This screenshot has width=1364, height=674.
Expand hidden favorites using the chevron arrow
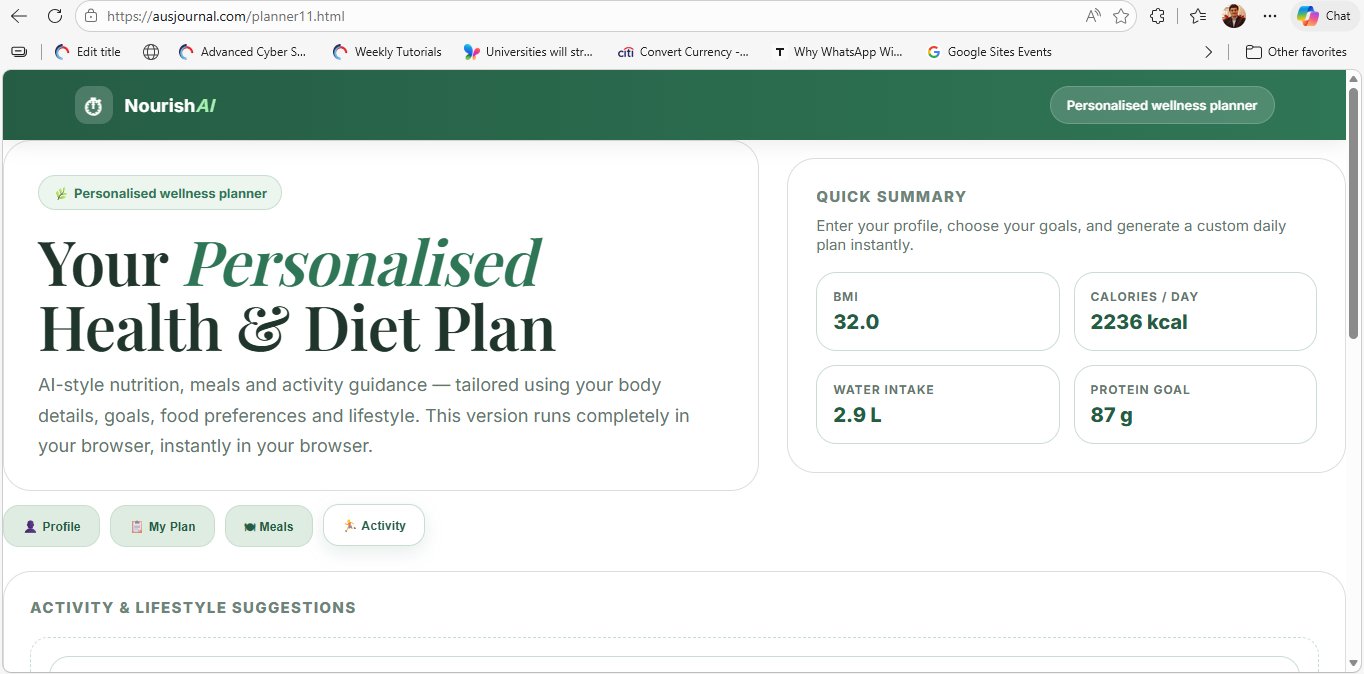click(x=1208, y=51)
